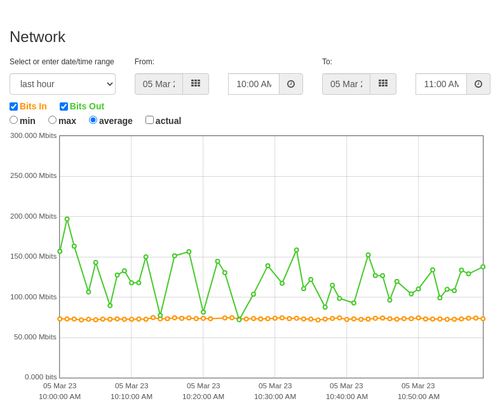The height and width of the screenshot is (403, 500).
Task: Click the '300.000 Mbits' axis label
Action: click(x=33, y=136)
